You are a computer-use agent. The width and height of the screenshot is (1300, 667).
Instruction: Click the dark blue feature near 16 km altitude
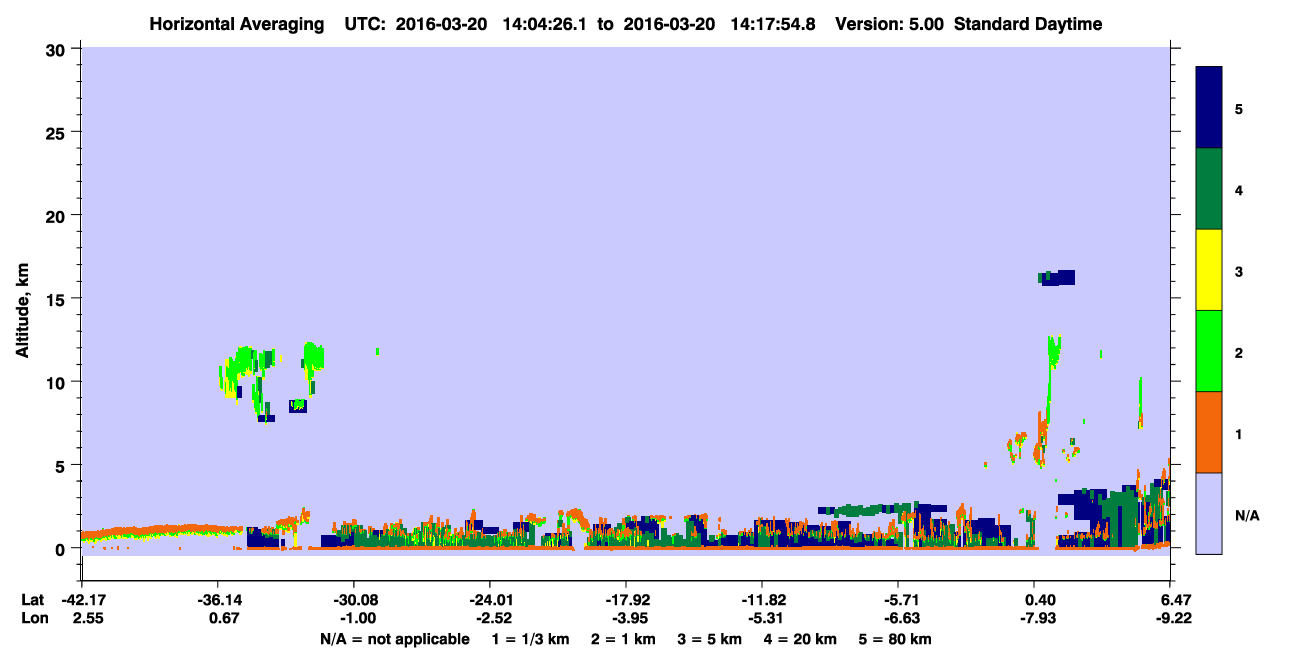click(x=1057, y=278)
